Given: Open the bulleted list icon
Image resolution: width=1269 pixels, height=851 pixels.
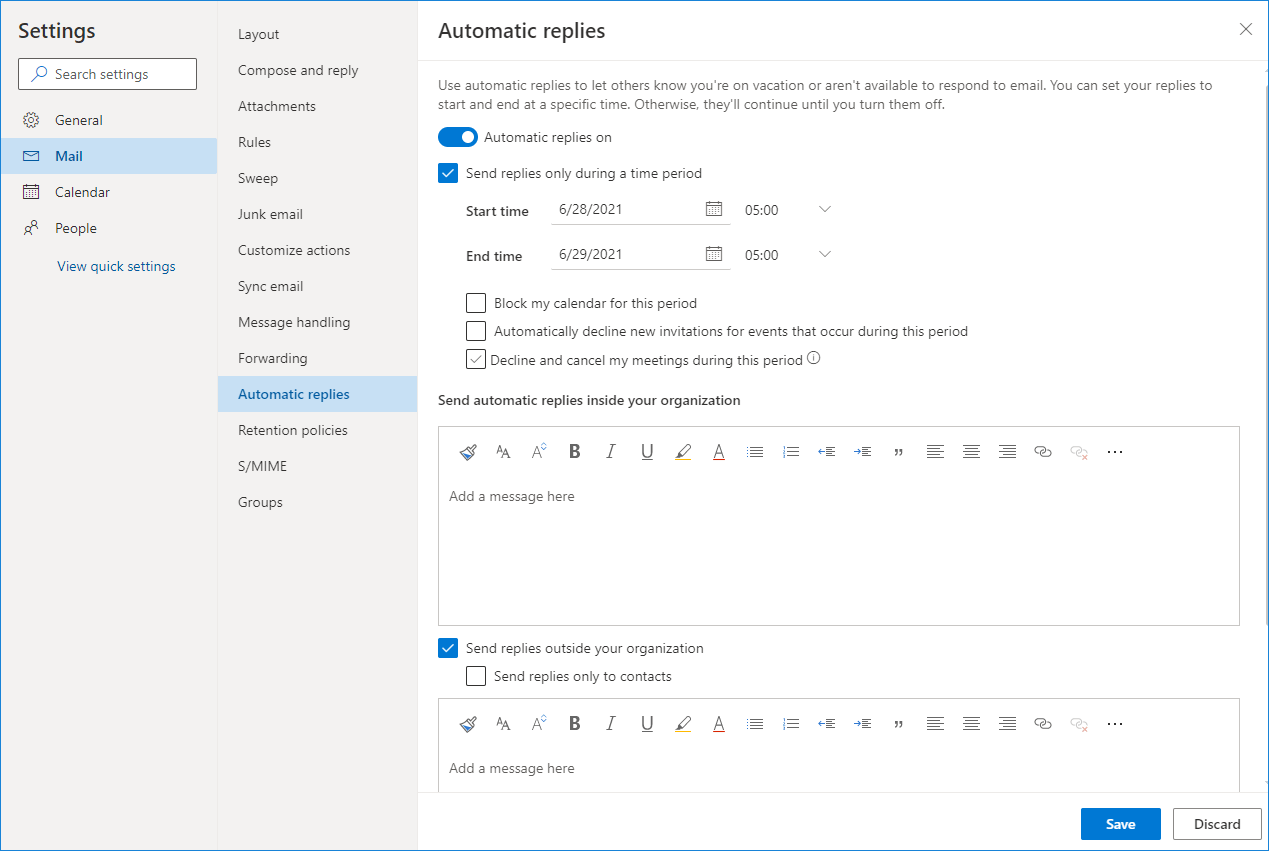Looking at the screenshot, I should click(755, 451).
